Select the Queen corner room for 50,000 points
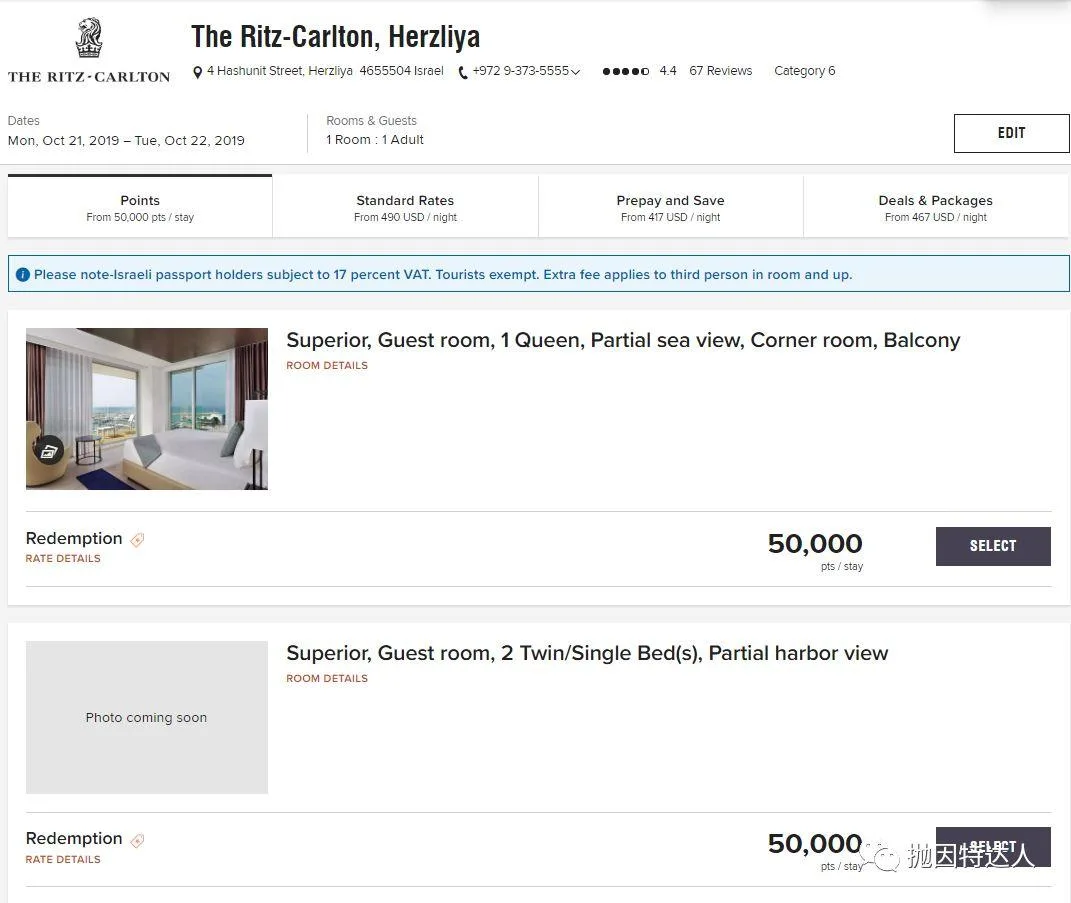This screenshot has height=903, width=1071. pyautogui.click(x=992, y=546)
